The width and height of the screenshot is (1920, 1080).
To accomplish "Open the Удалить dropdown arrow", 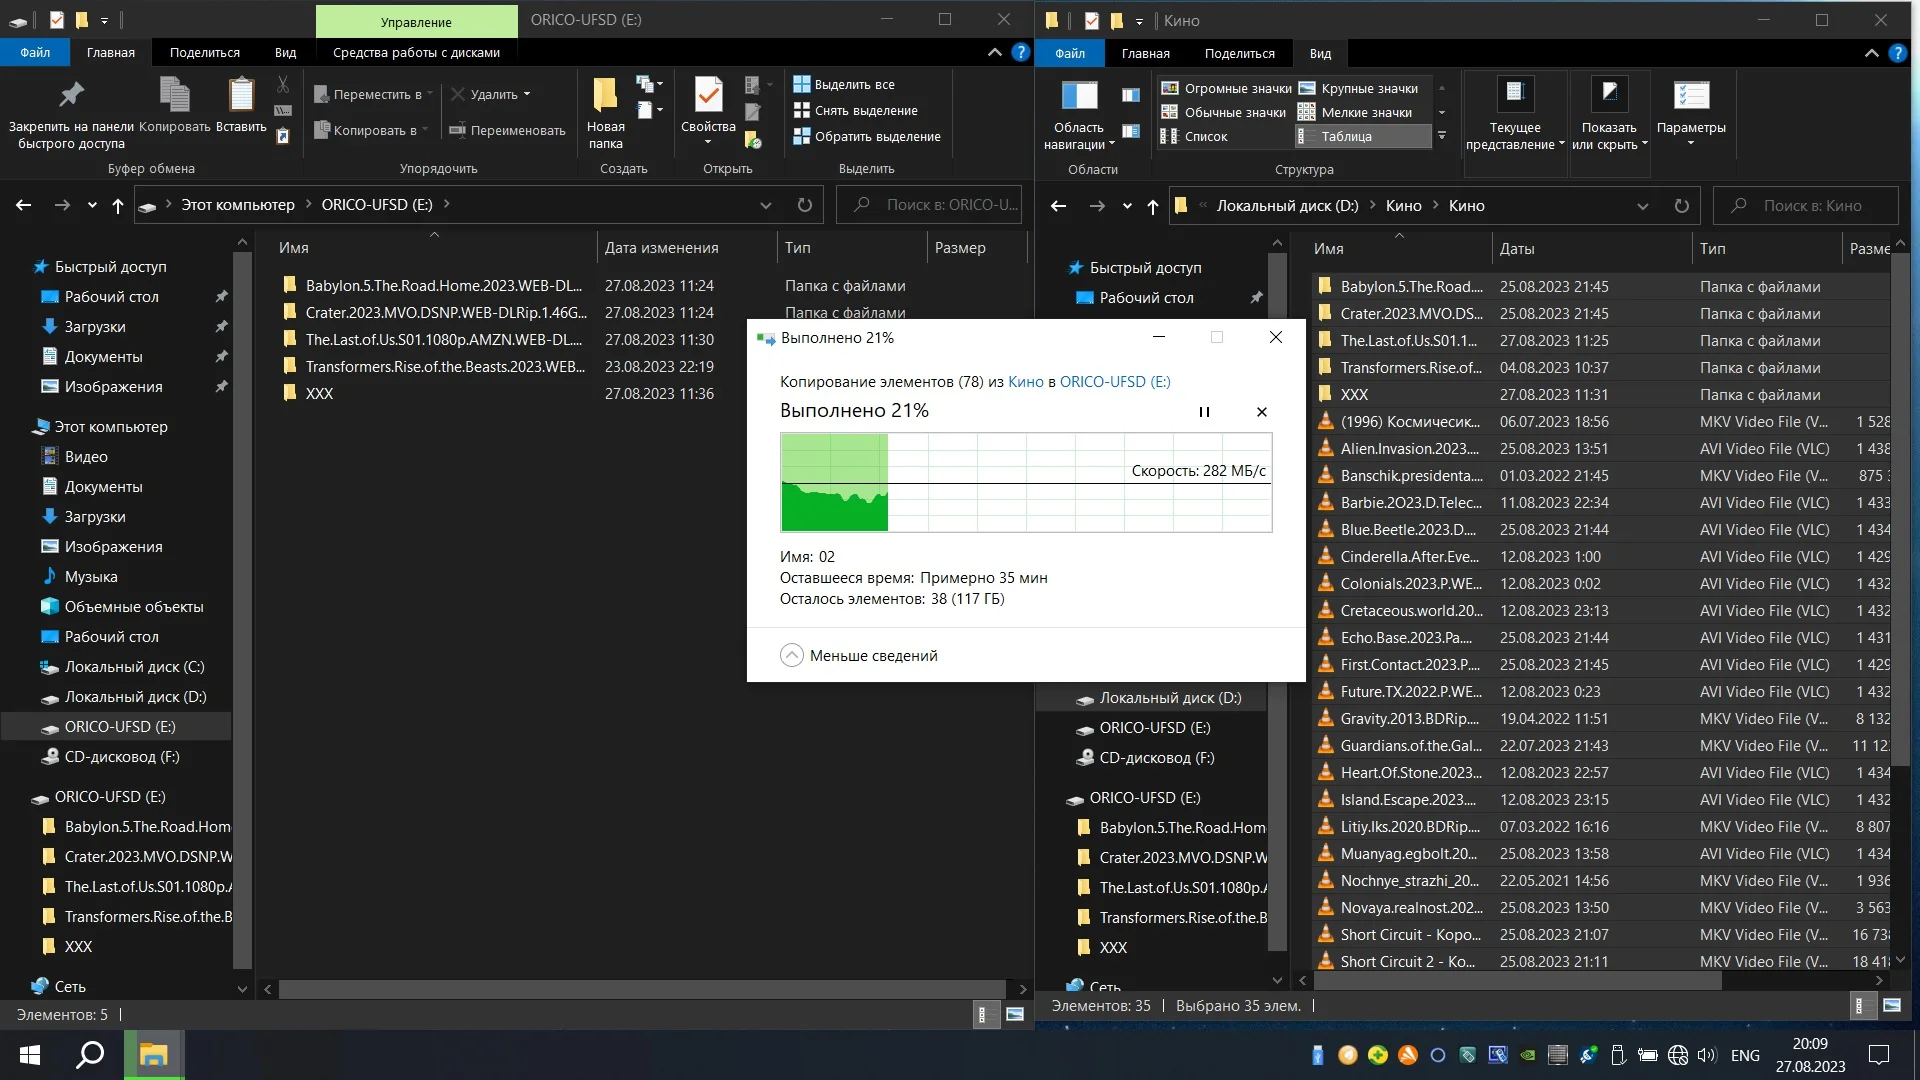I will 527,94.
